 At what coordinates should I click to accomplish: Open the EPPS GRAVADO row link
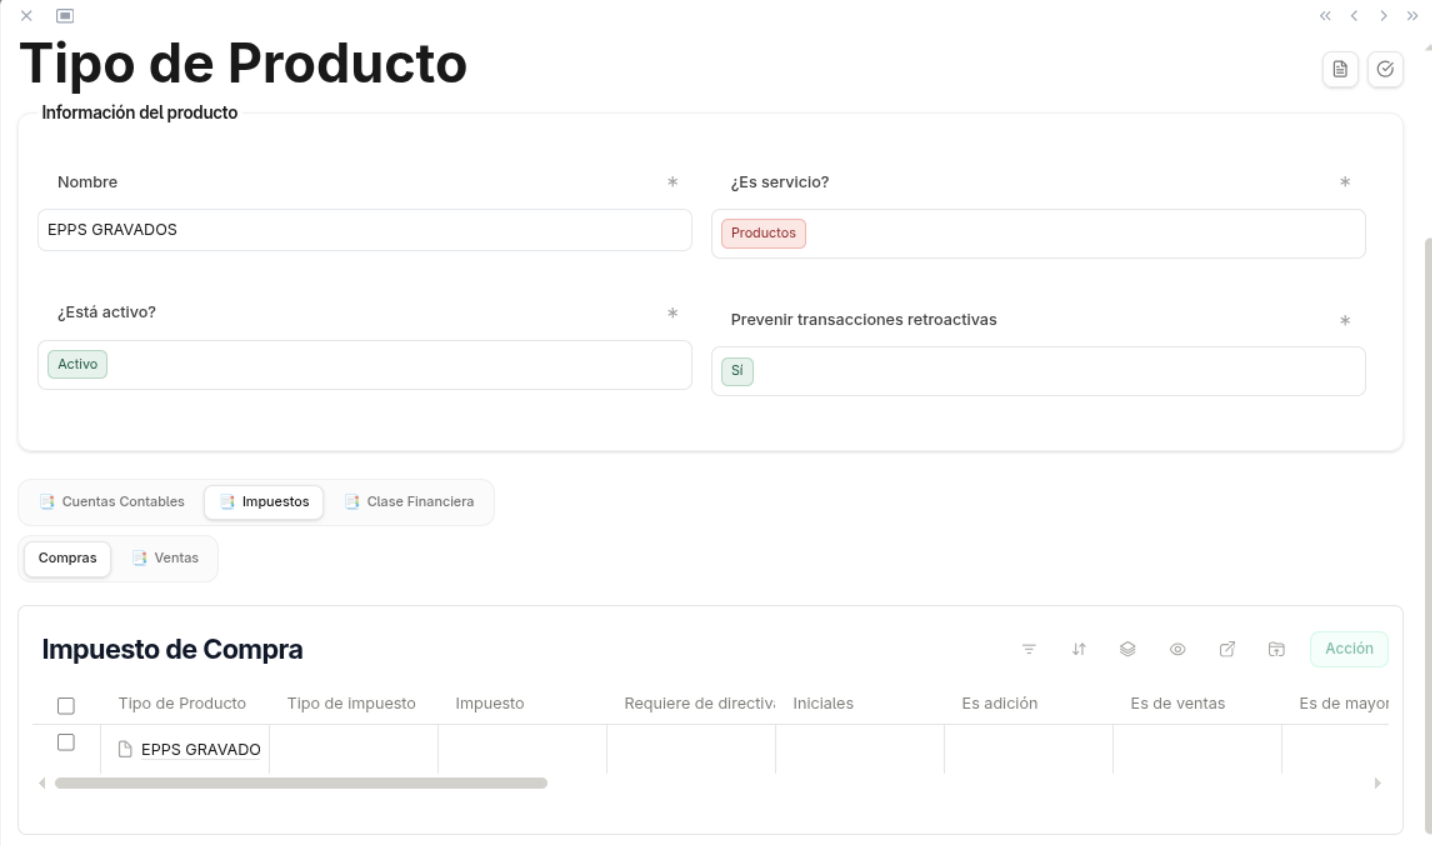(200, 749)
